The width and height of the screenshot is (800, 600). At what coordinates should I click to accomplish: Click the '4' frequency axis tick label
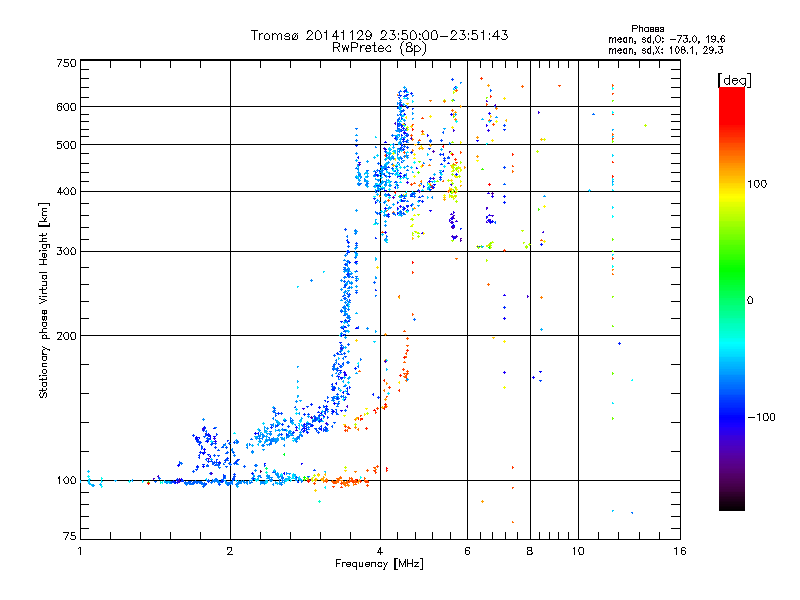[x=380, y=551]
